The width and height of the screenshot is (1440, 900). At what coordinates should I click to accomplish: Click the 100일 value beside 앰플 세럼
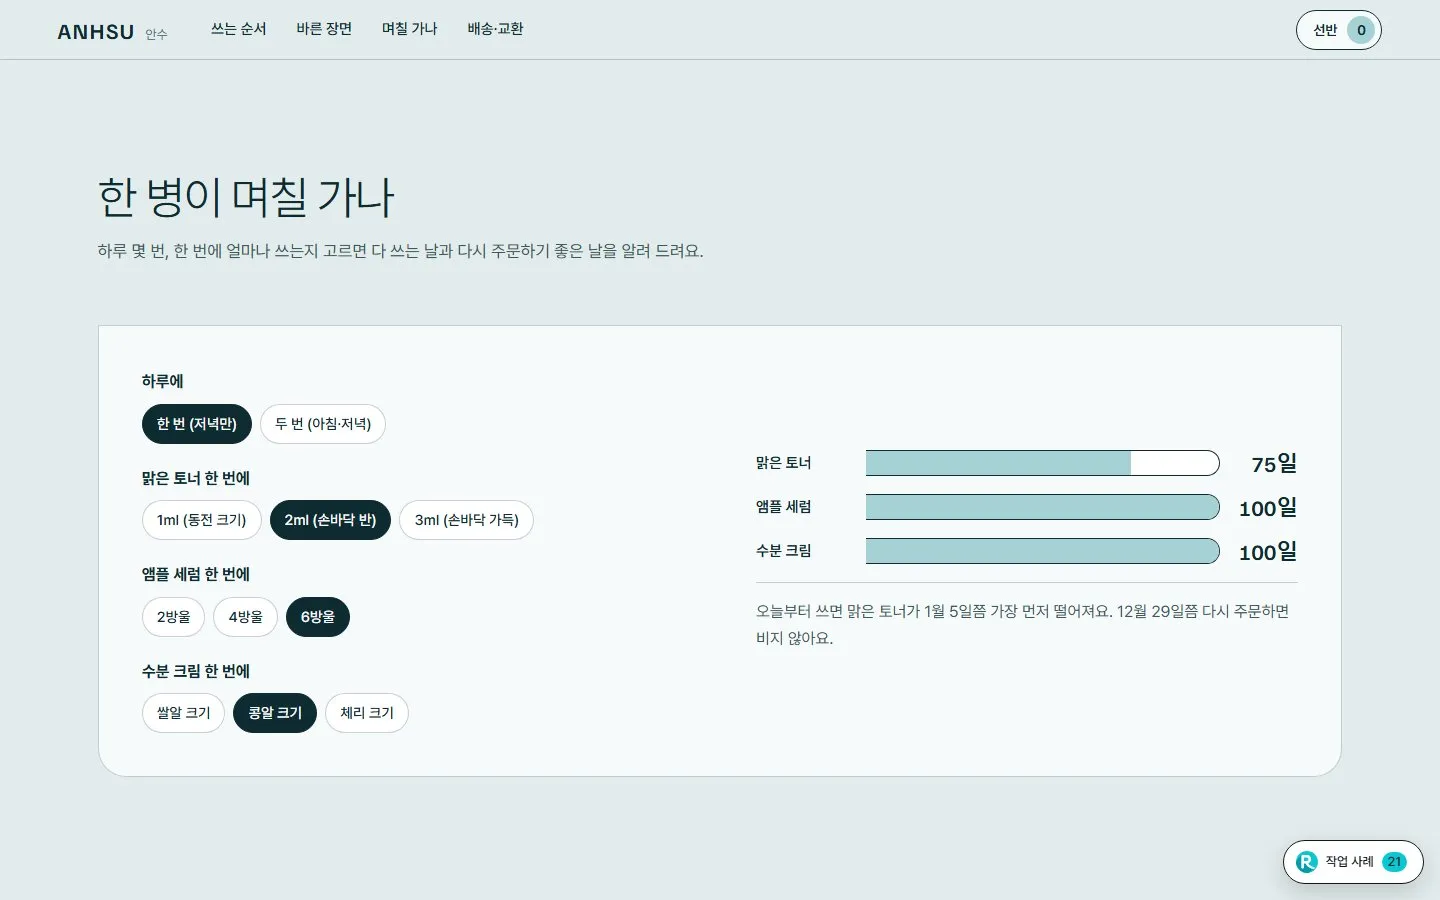click(x=1267, y=508)
